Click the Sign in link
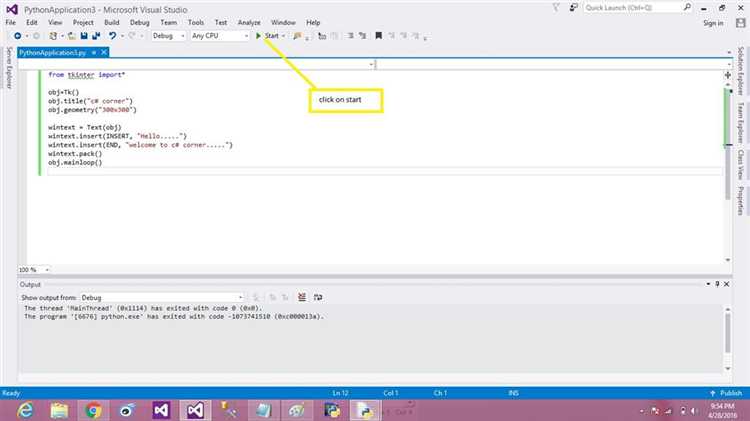This screenshot has width=750, height=421. pyautogui.click(x=713, y=22)
